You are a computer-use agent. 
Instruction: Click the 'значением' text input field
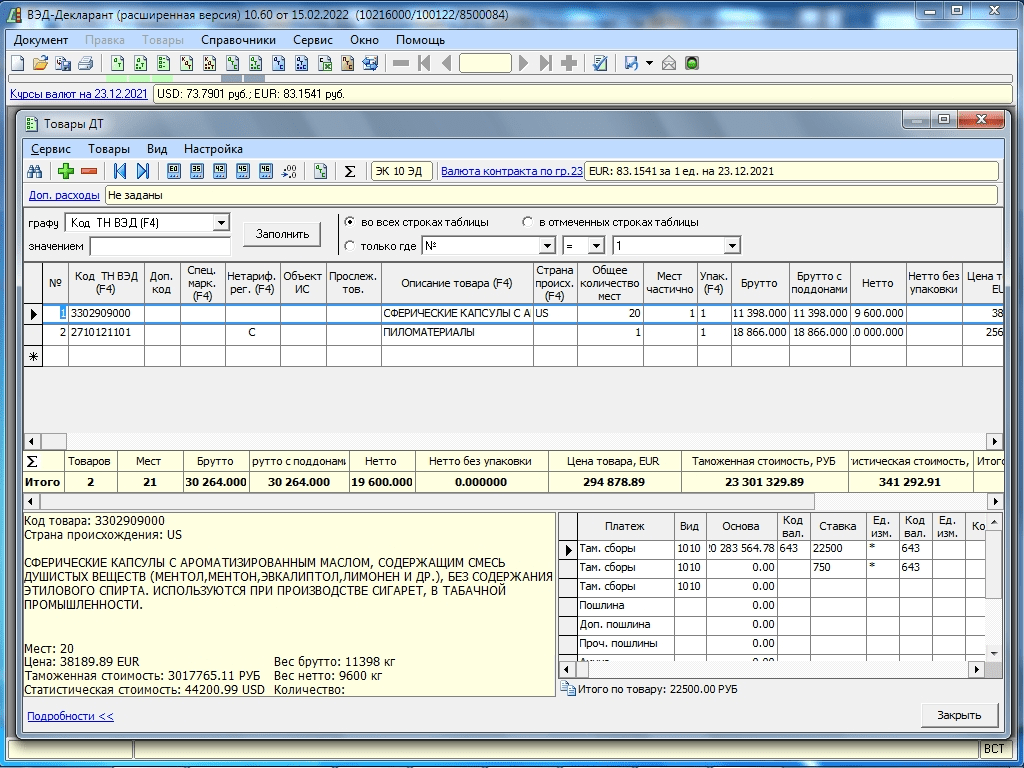pos(160,246)
